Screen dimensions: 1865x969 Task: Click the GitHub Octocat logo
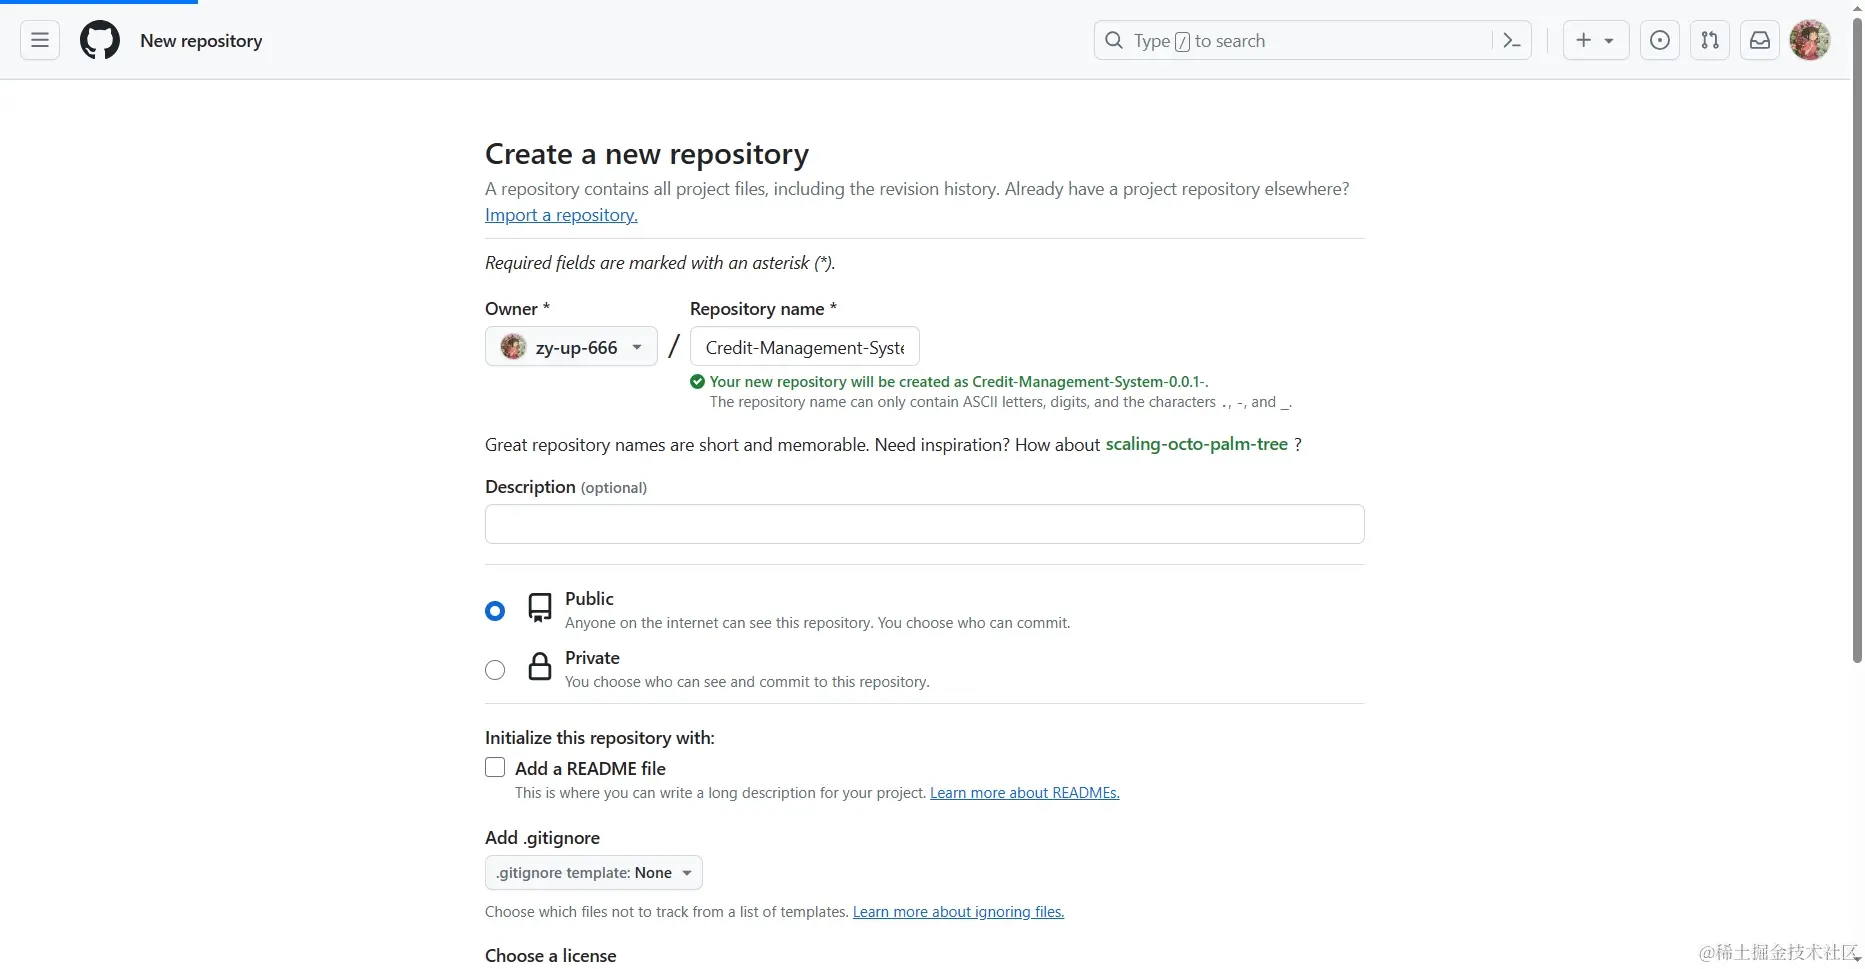pos(100,41)
